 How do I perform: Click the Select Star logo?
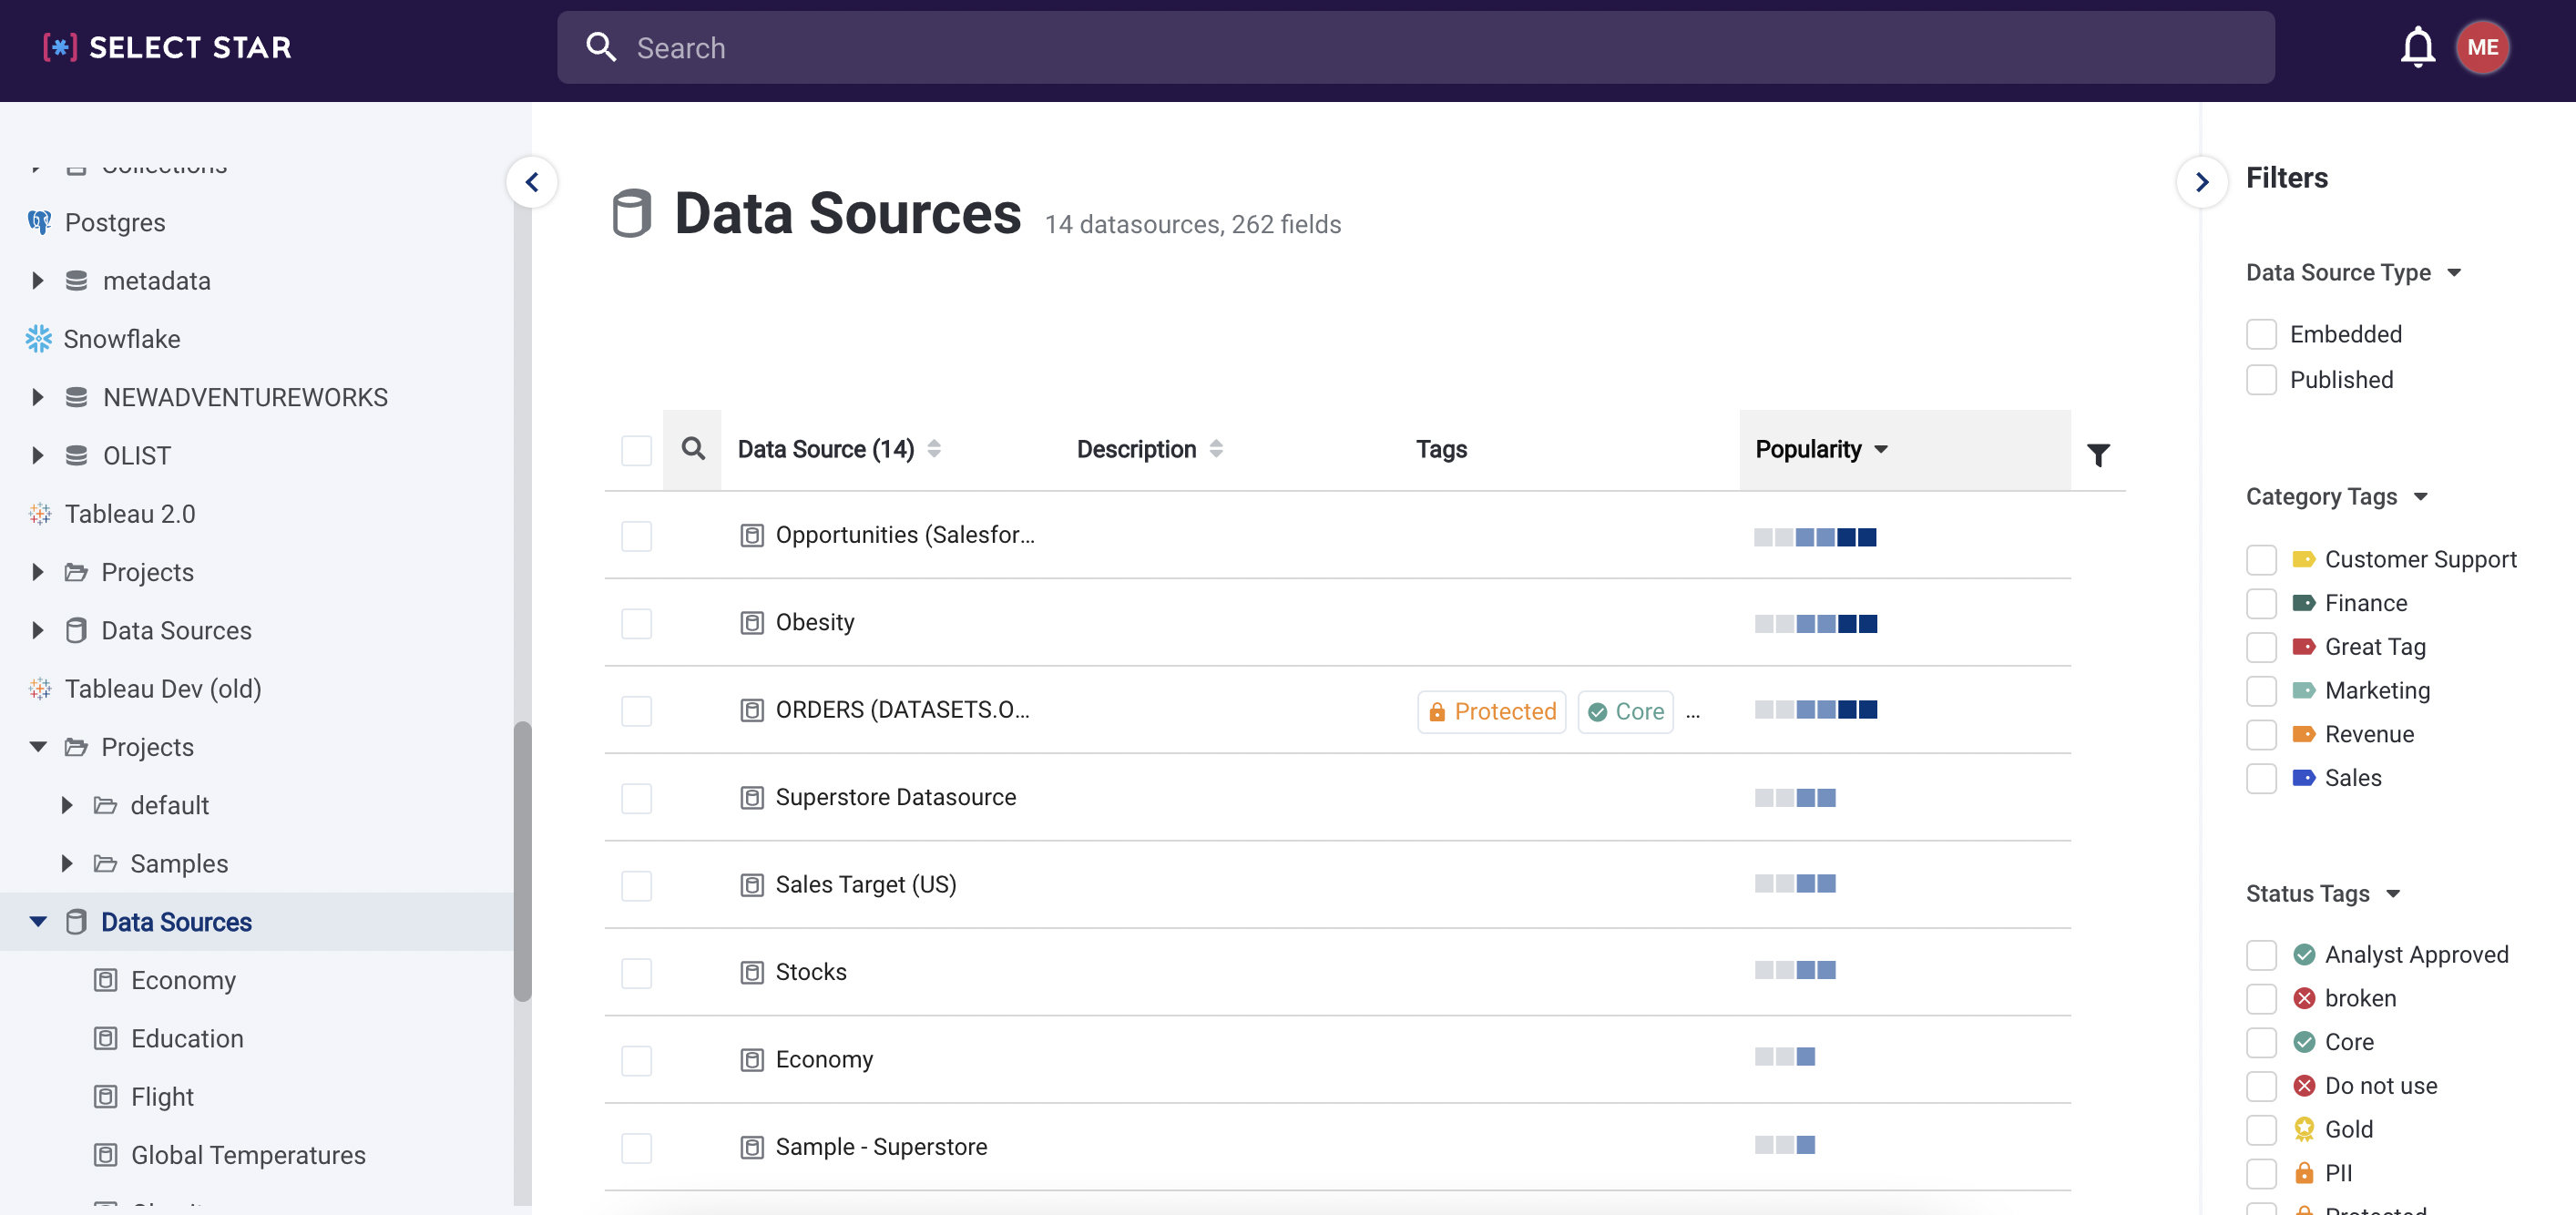(167, 47)
